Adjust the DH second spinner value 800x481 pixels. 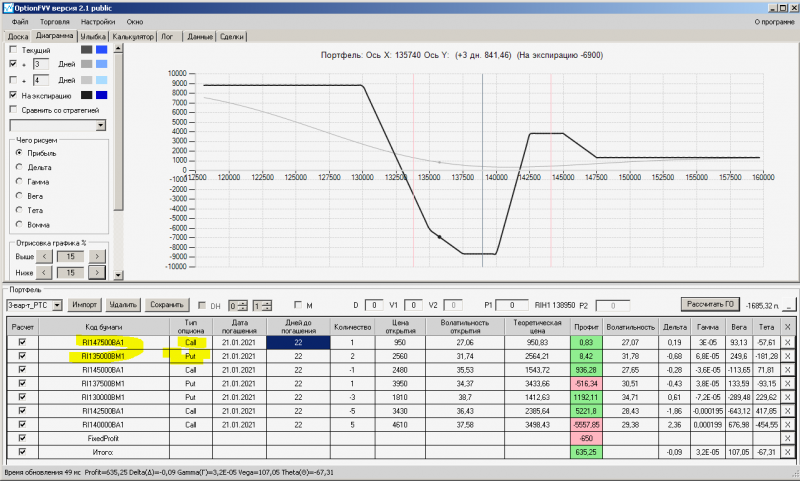(x=262, y=306)
